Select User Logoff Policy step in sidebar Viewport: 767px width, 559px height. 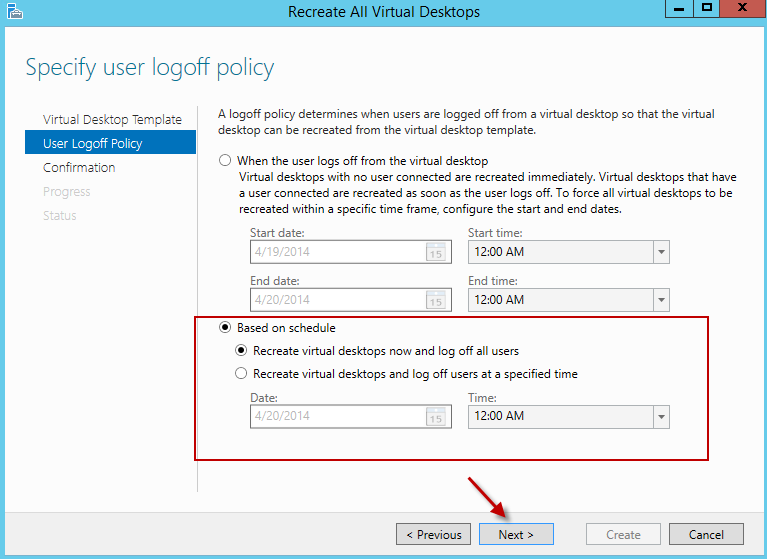pyautogui.click(x=93, y=144)
